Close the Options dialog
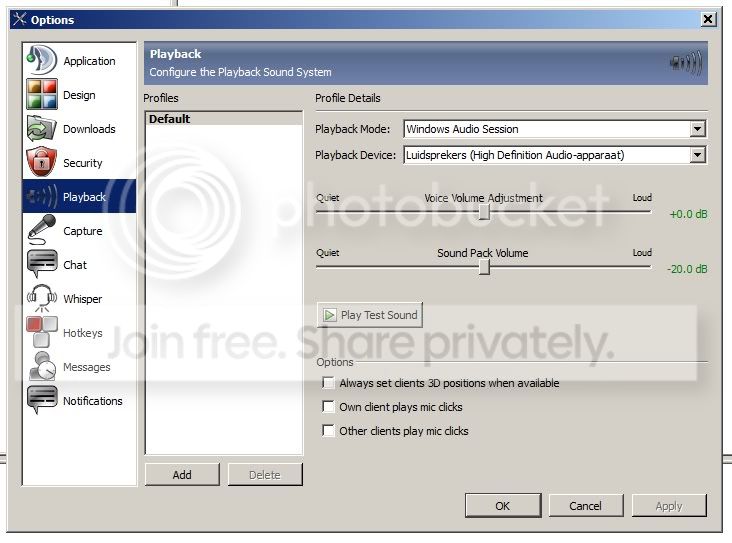The width and height of the screenshot is (732, 543). (x=708, y=19)
